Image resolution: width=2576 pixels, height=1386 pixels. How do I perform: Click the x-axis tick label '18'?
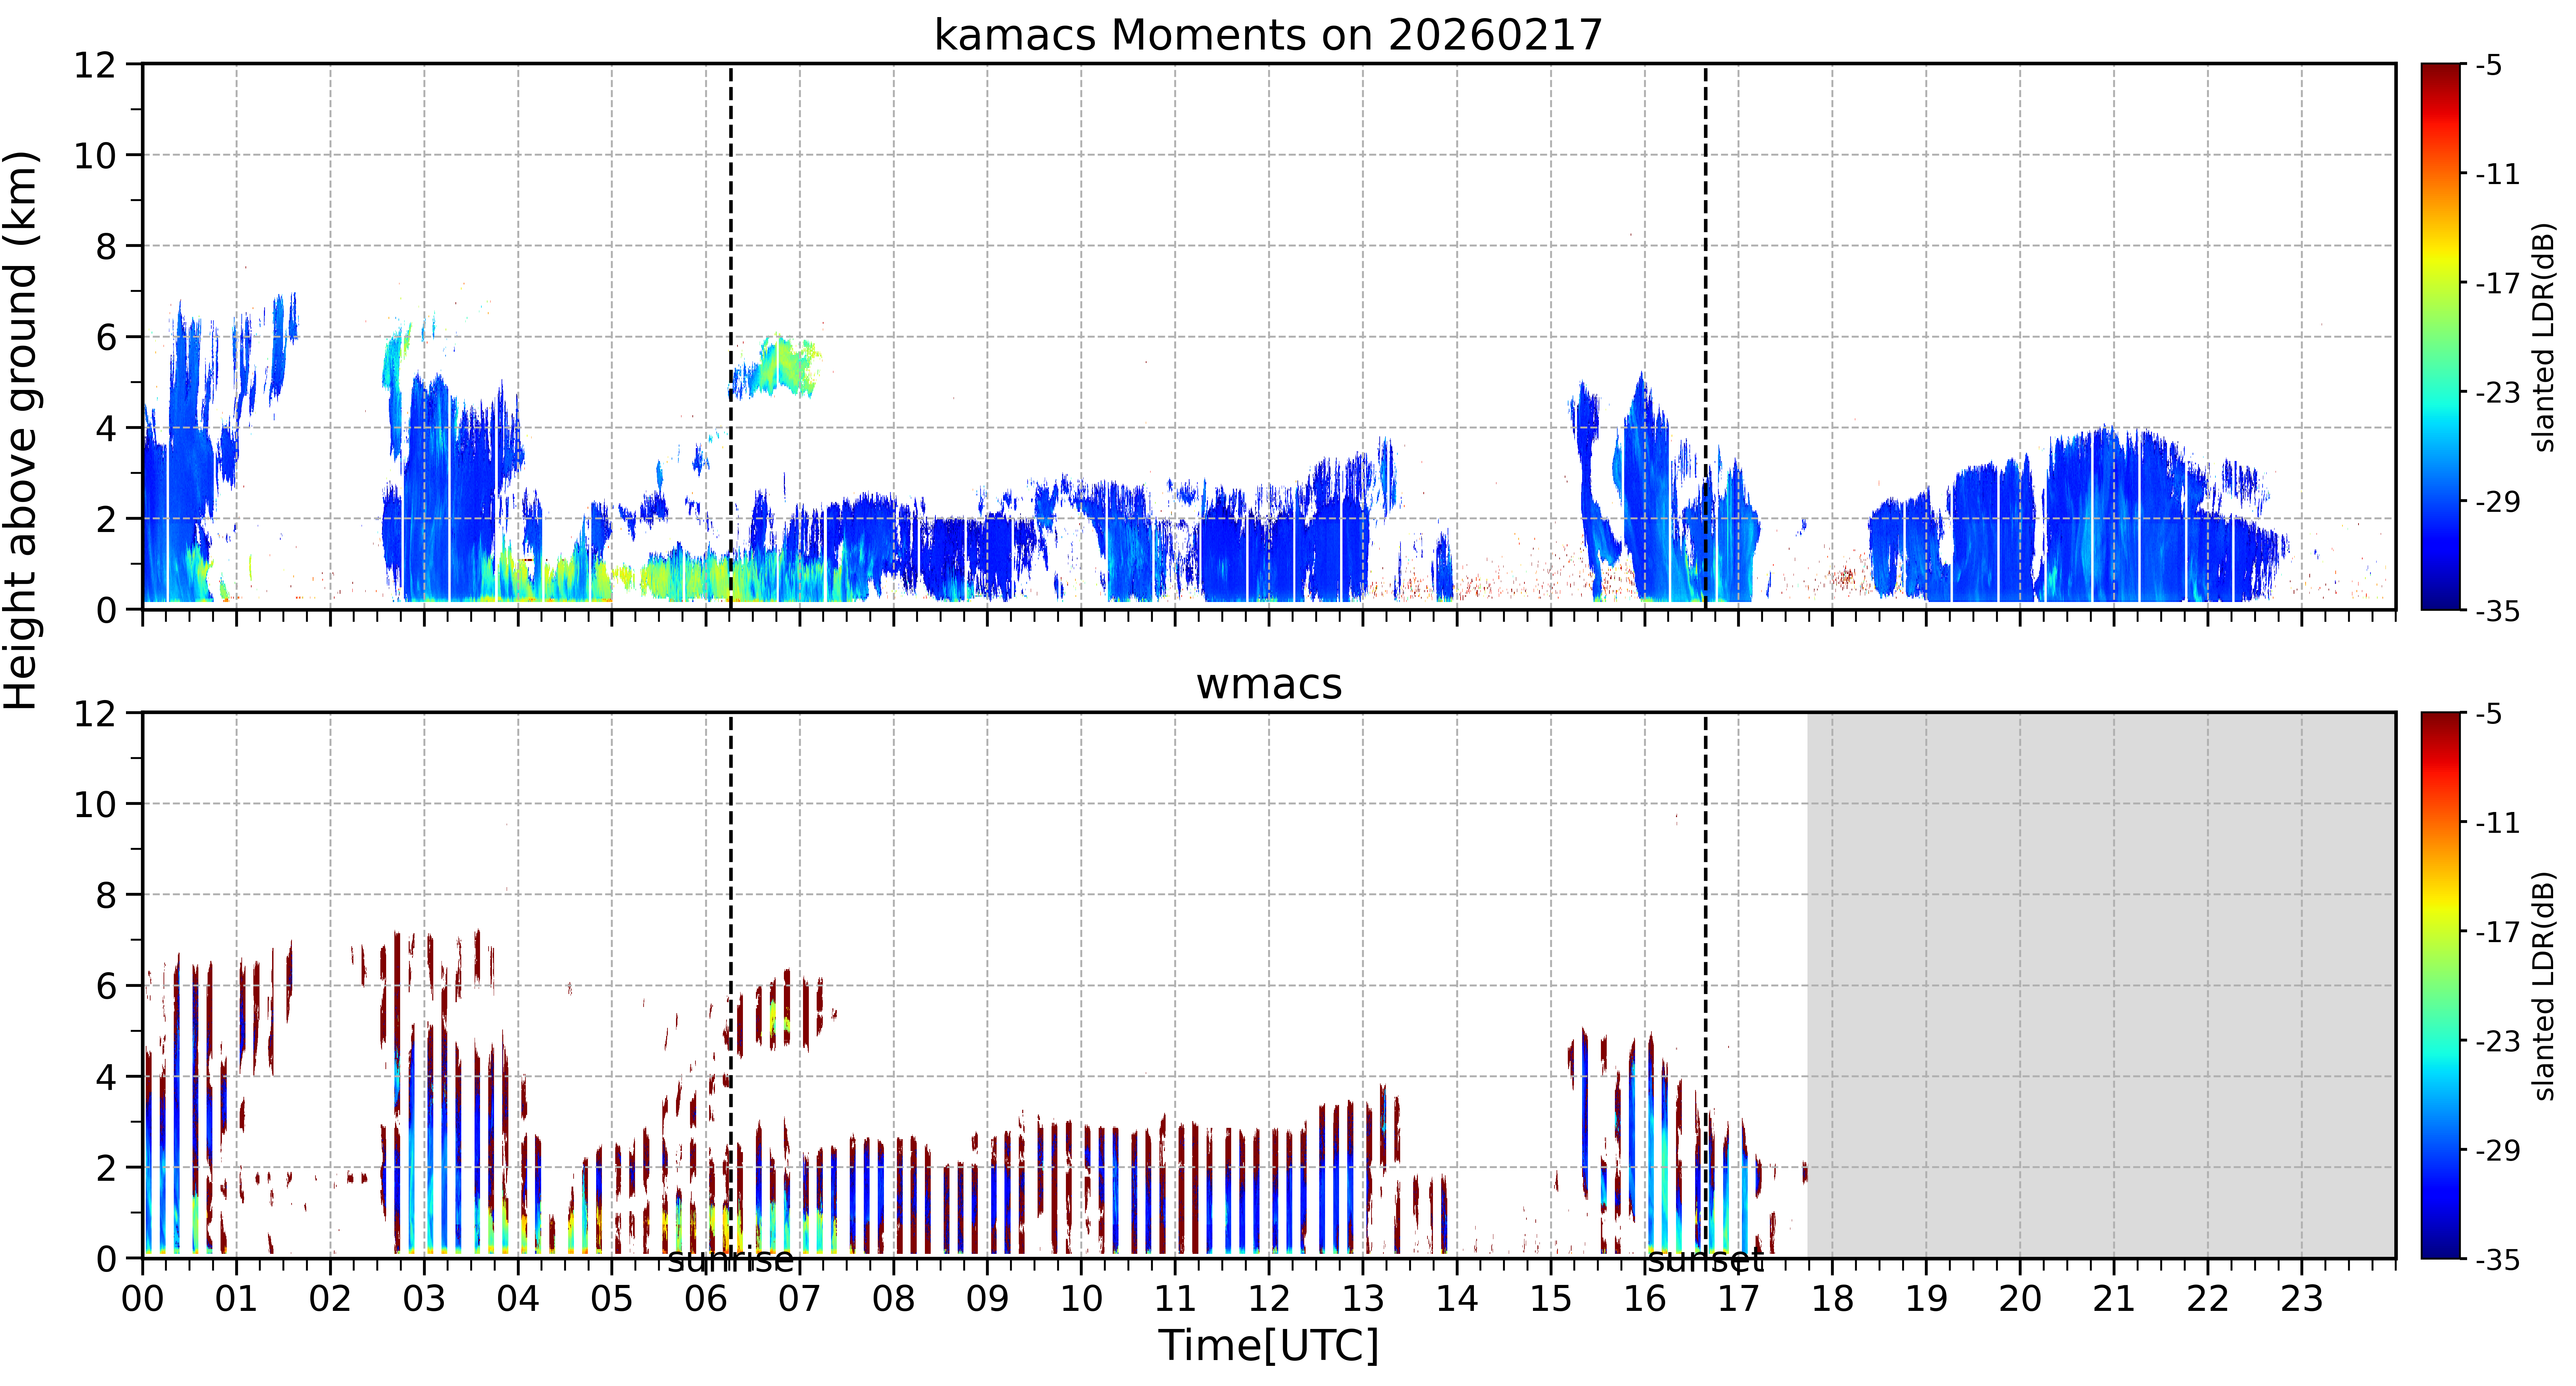tap(1832, 1299)
